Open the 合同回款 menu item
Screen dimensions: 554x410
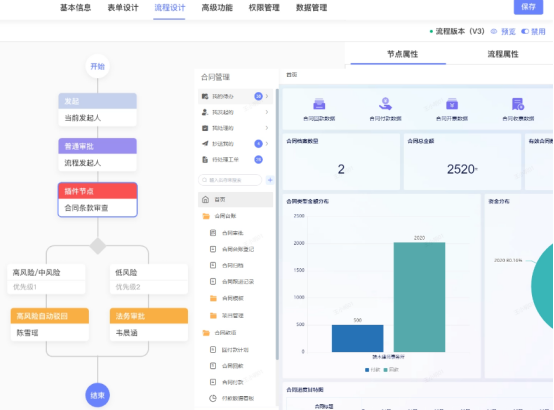(x=232, y=366)
